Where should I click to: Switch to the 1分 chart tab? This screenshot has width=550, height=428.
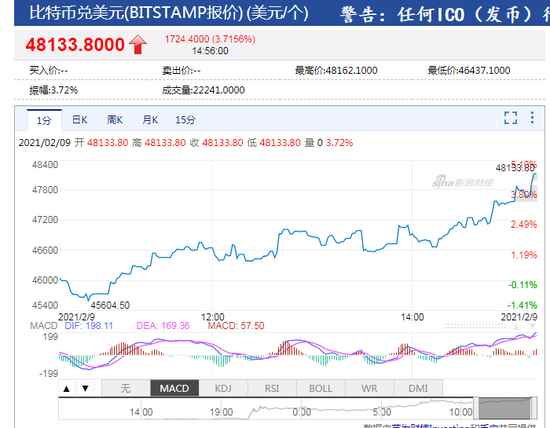tap(44, 120)
